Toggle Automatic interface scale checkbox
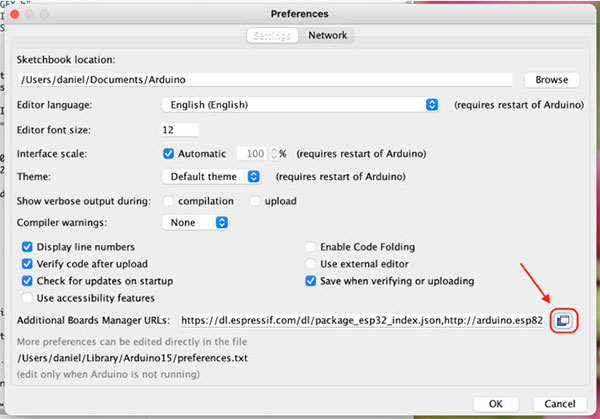The height and width of the screenshot is (419, 600). click(x=168, y=154)
